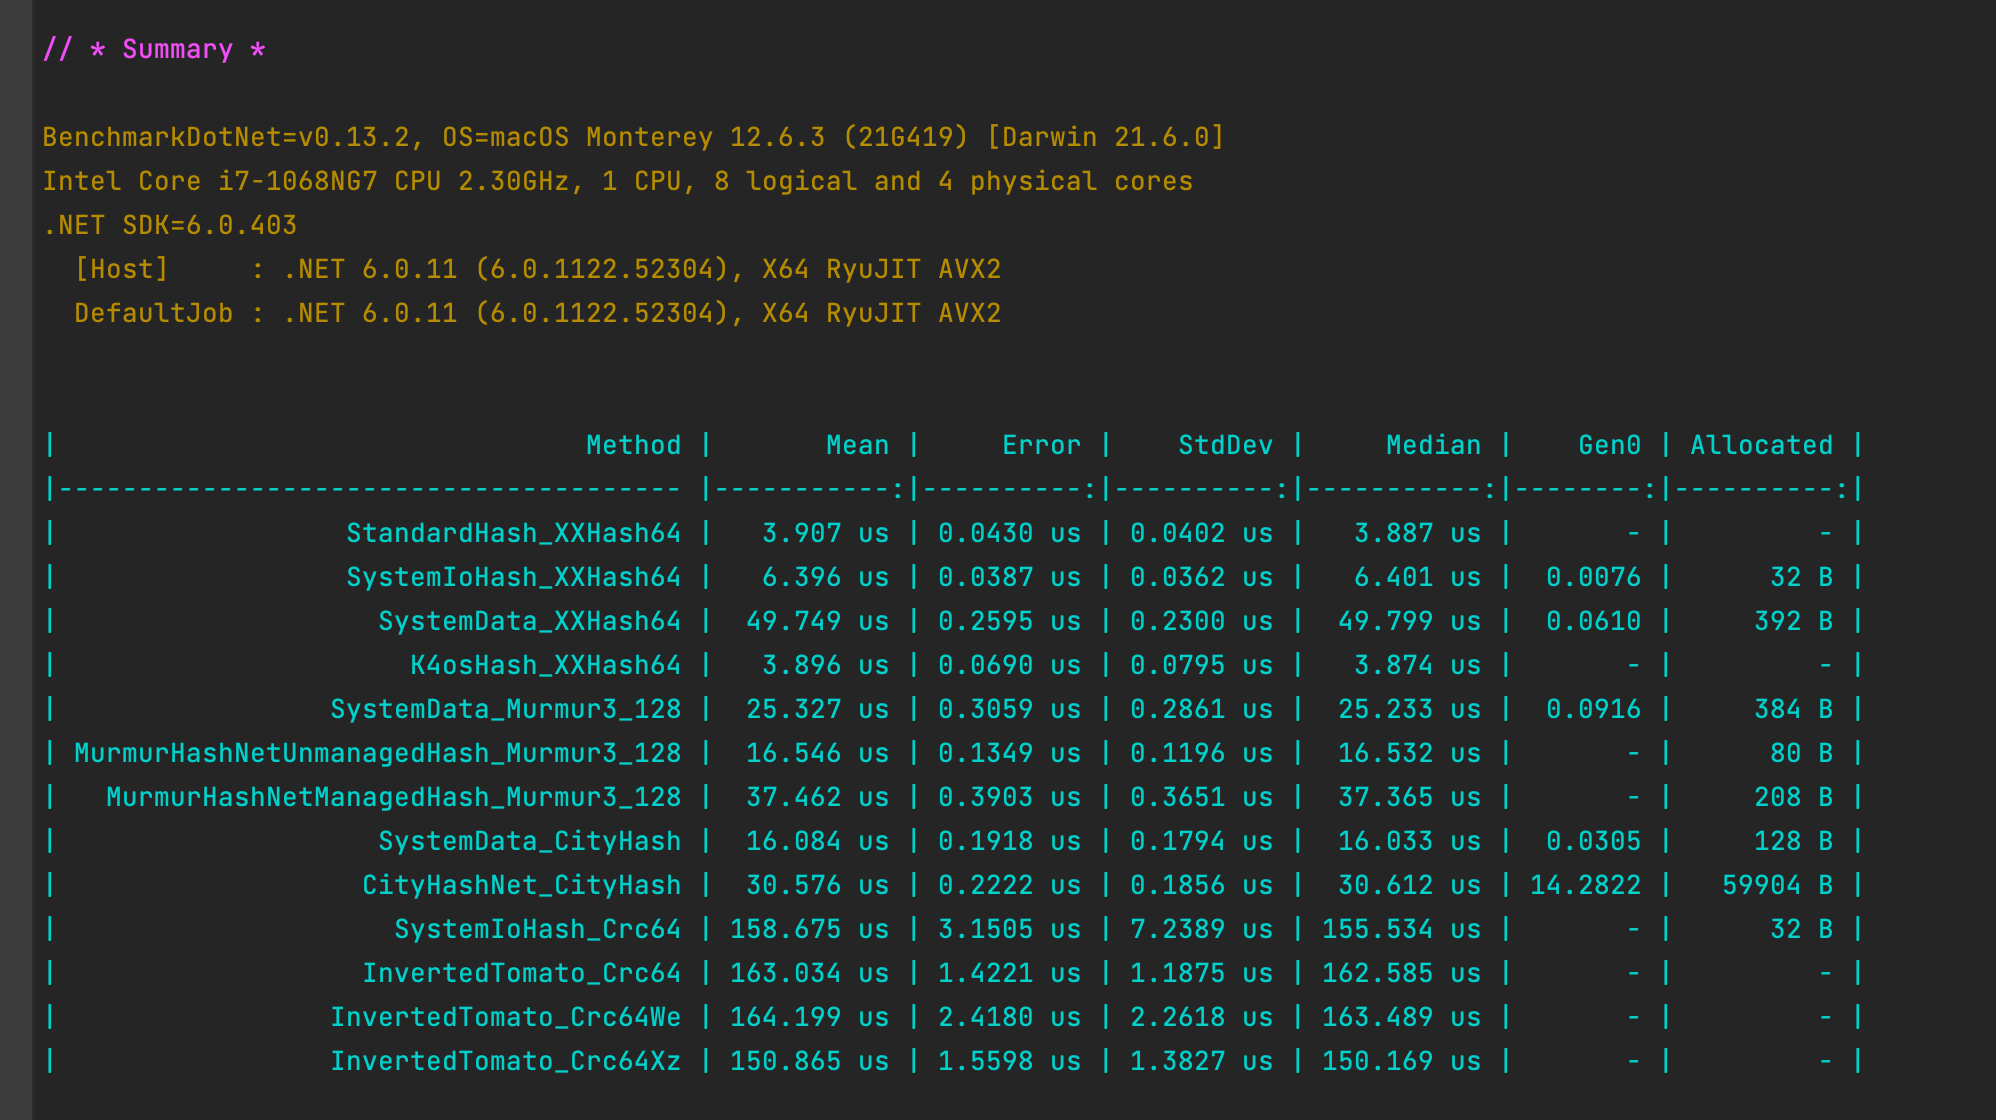Click the DefaultJob runtime line
This screenshot has width=1996, height=1120.
(537, 314)
